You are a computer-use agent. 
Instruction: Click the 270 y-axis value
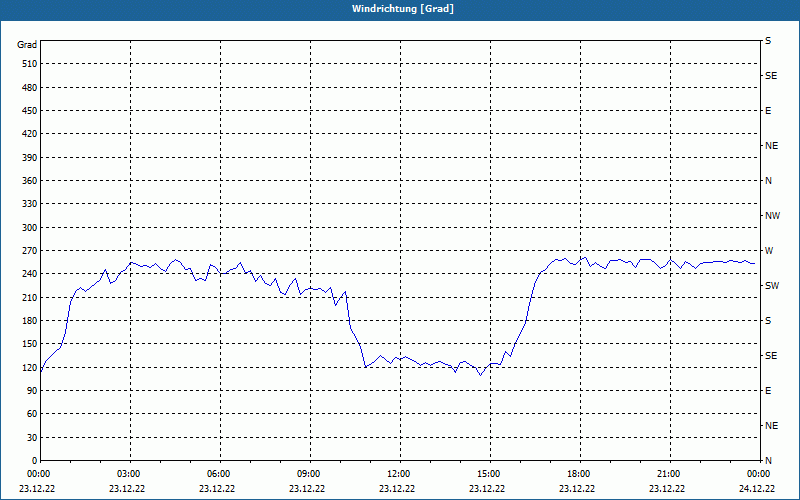point(30,251)
